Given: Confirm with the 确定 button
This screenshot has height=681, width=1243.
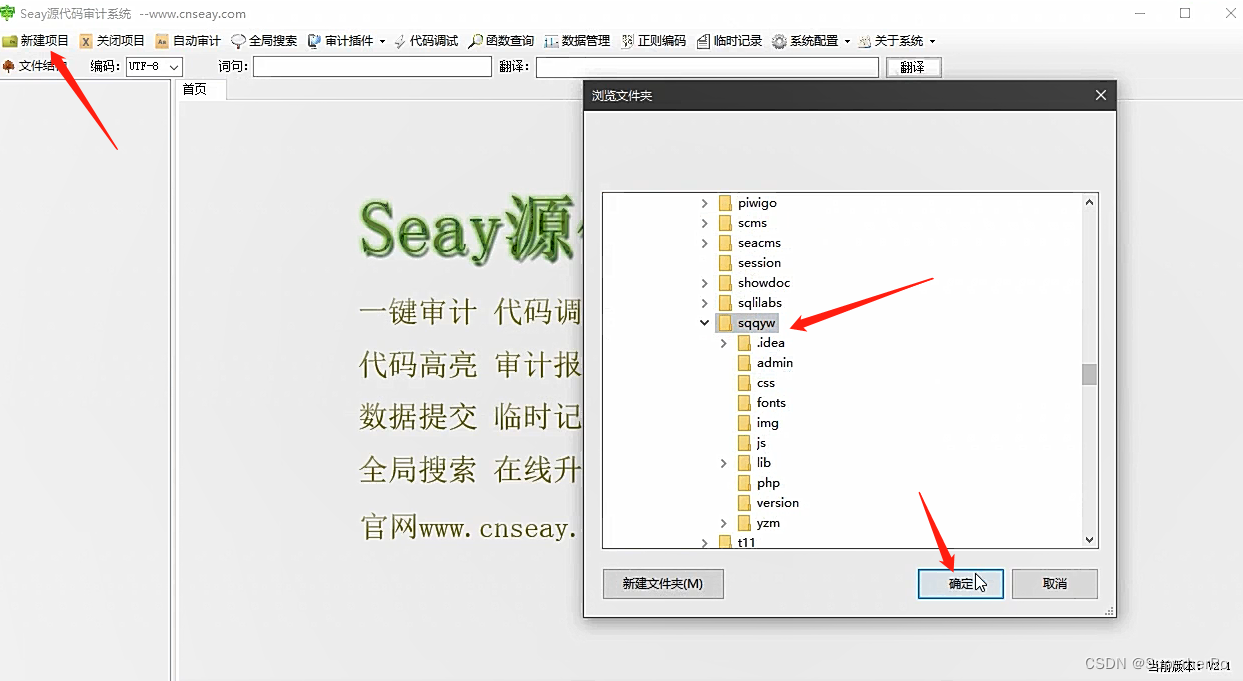Looking at the screenshot, I should 960,584.
